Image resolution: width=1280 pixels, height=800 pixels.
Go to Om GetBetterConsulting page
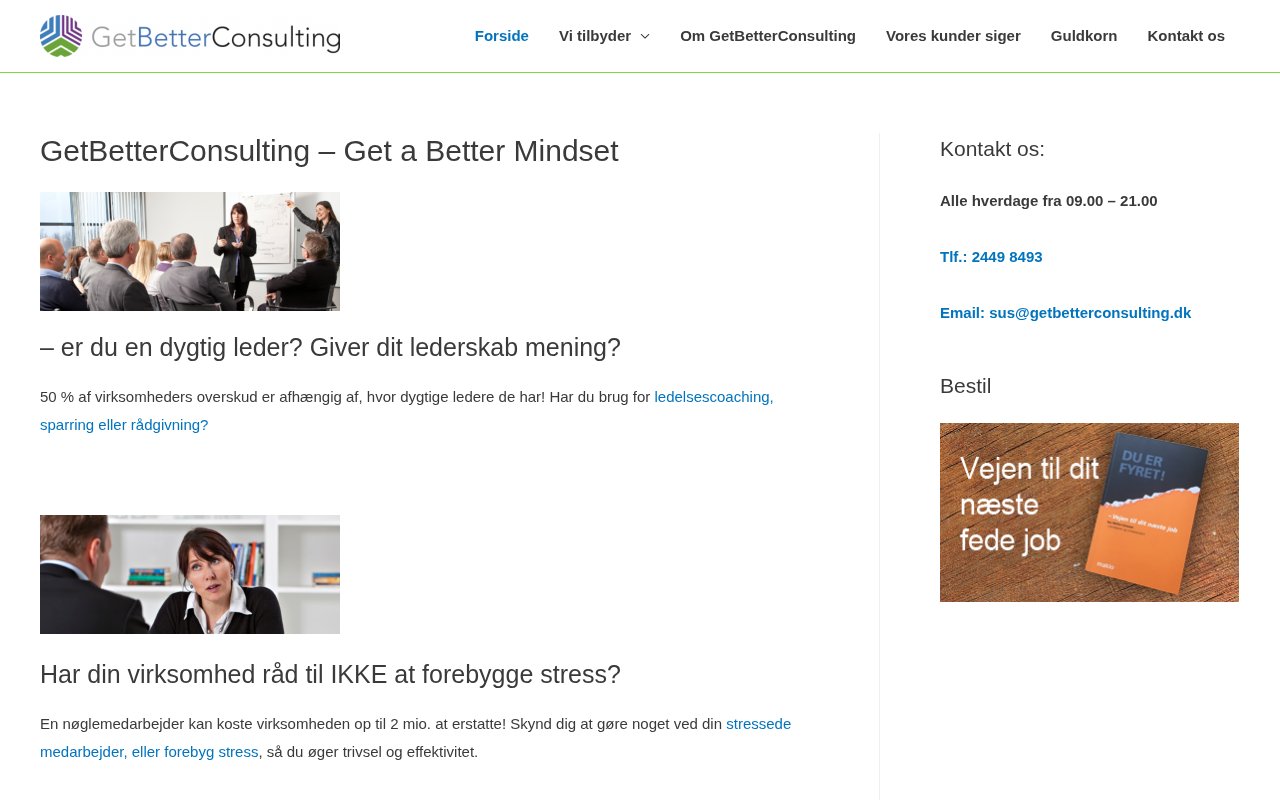[767, 36]
